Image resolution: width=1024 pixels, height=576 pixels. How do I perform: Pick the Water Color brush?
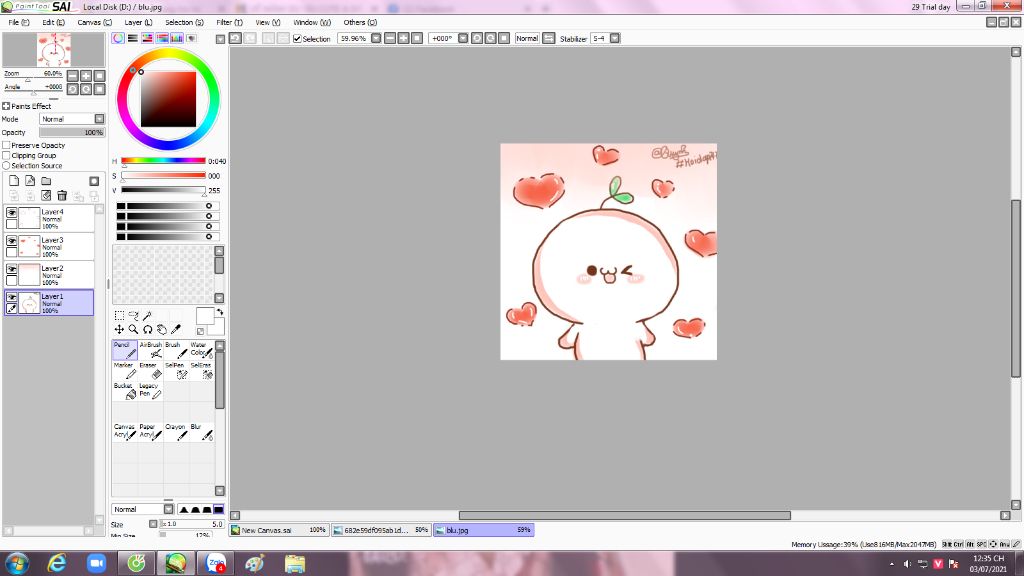pos(202,350)
